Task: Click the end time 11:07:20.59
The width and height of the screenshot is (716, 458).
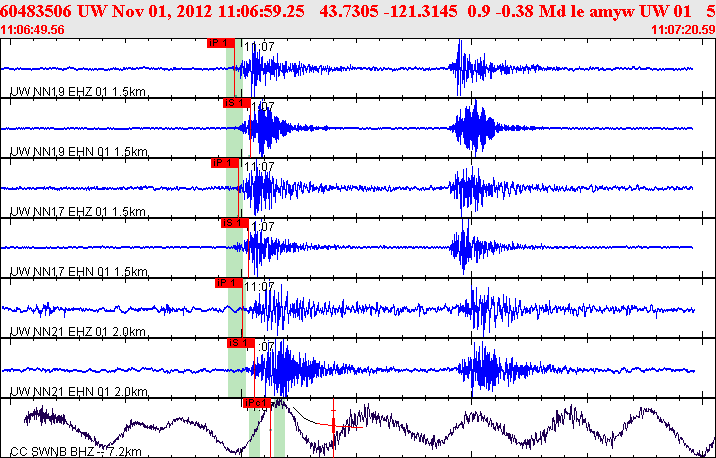Action: 683,30
